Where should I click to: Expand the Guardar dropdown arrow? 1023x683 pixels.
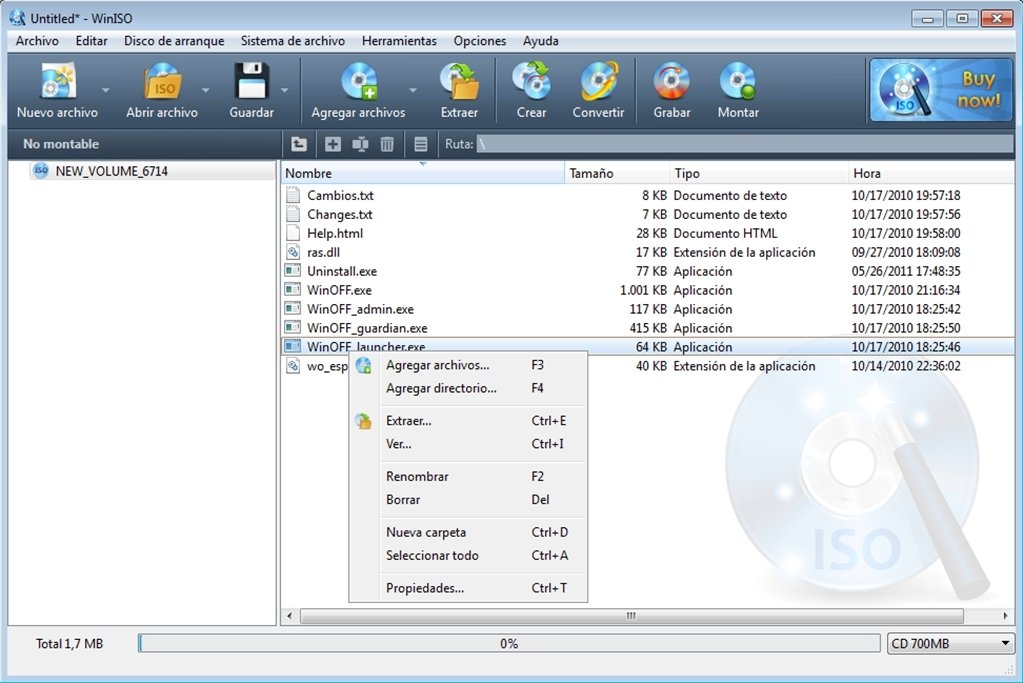coord(284,90)
